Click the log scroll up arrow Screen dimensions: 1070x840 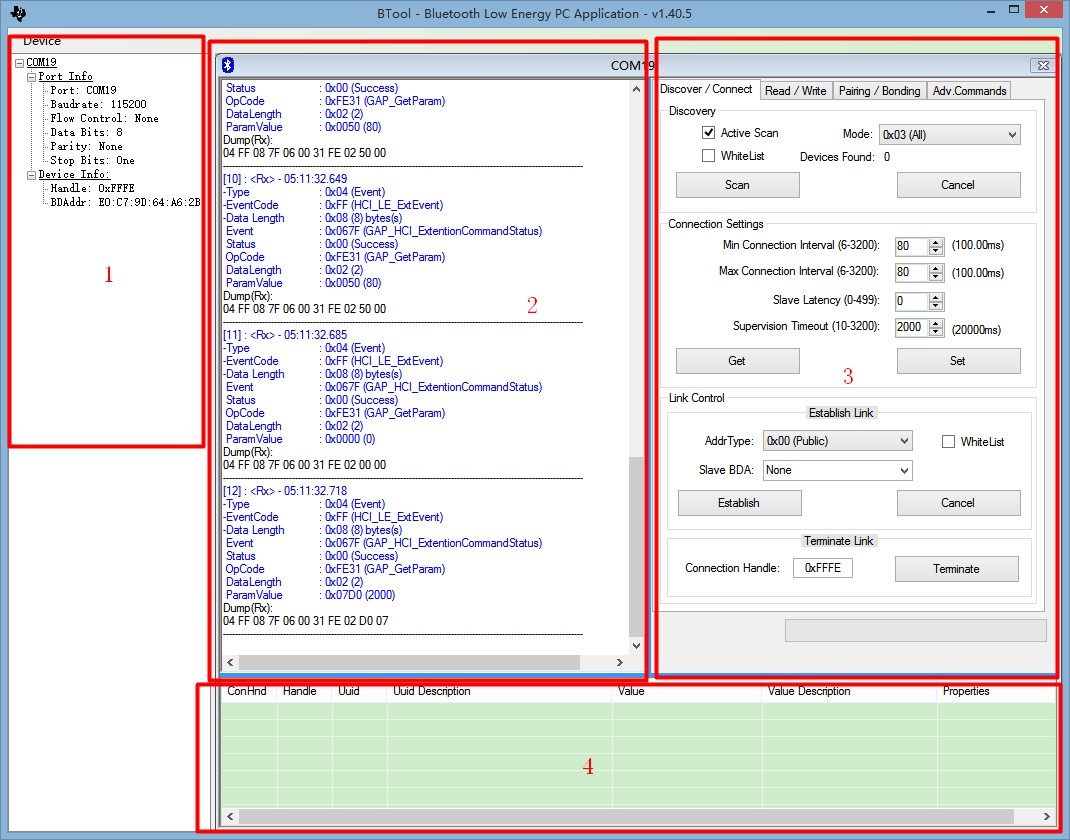(636, 89)
